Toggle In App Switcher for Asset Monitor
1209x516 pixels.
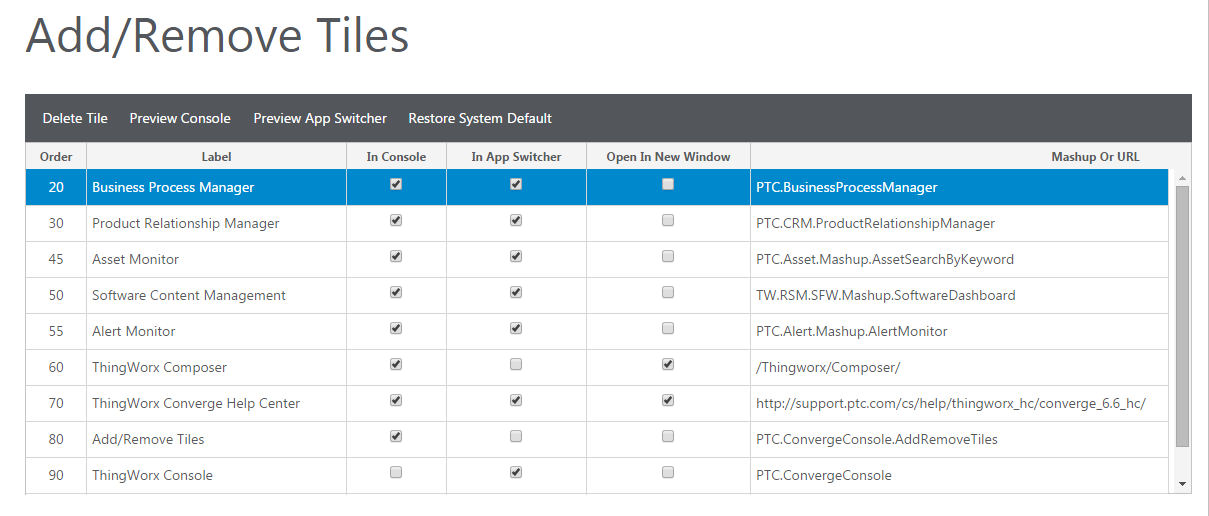pyautogui.click(x=516, y=256)
